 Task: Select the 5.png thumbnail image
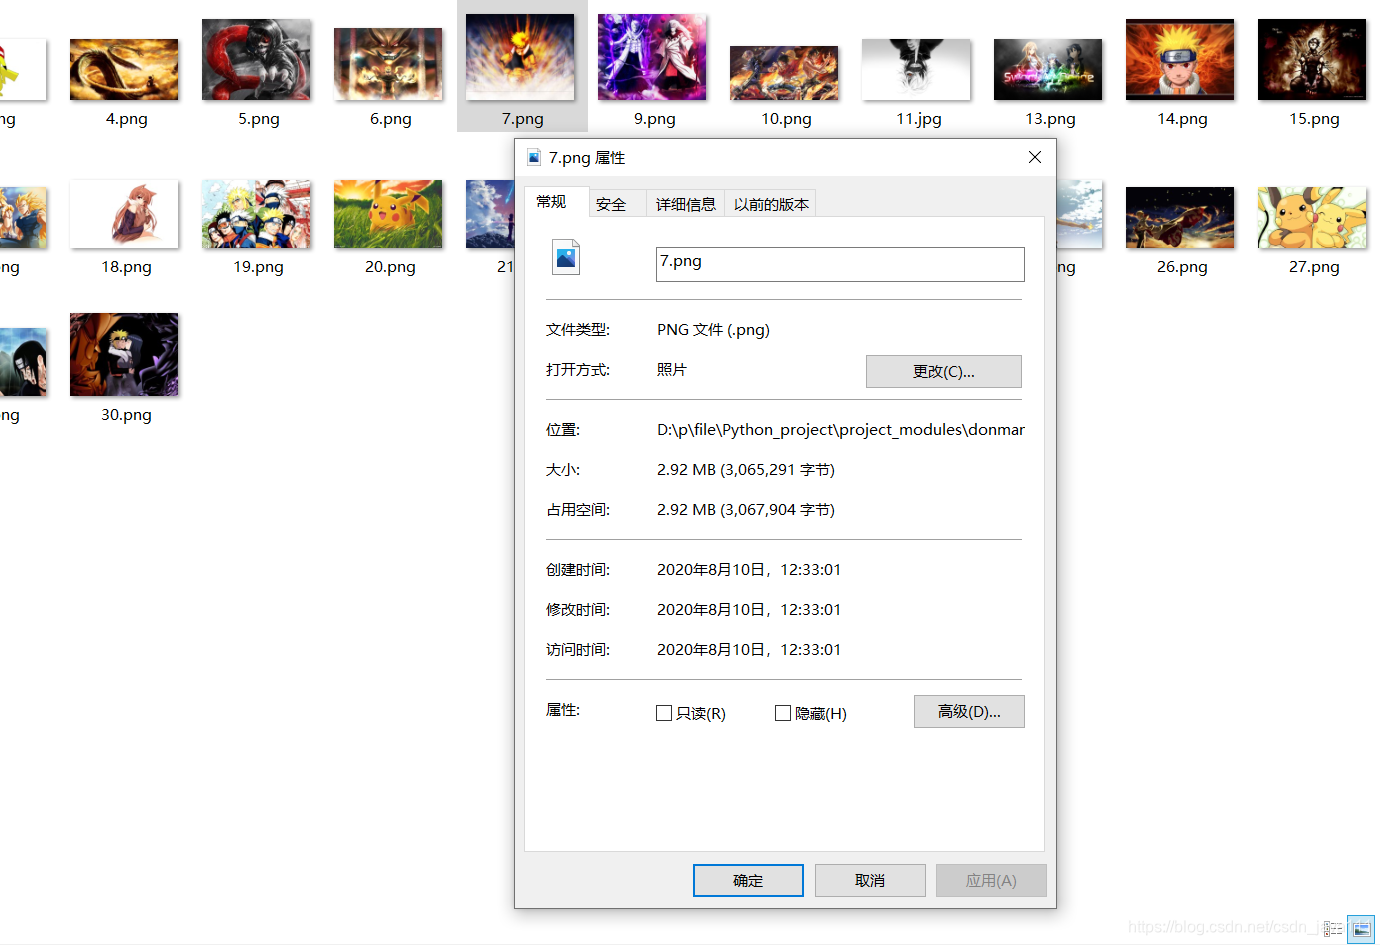(256, 60)
